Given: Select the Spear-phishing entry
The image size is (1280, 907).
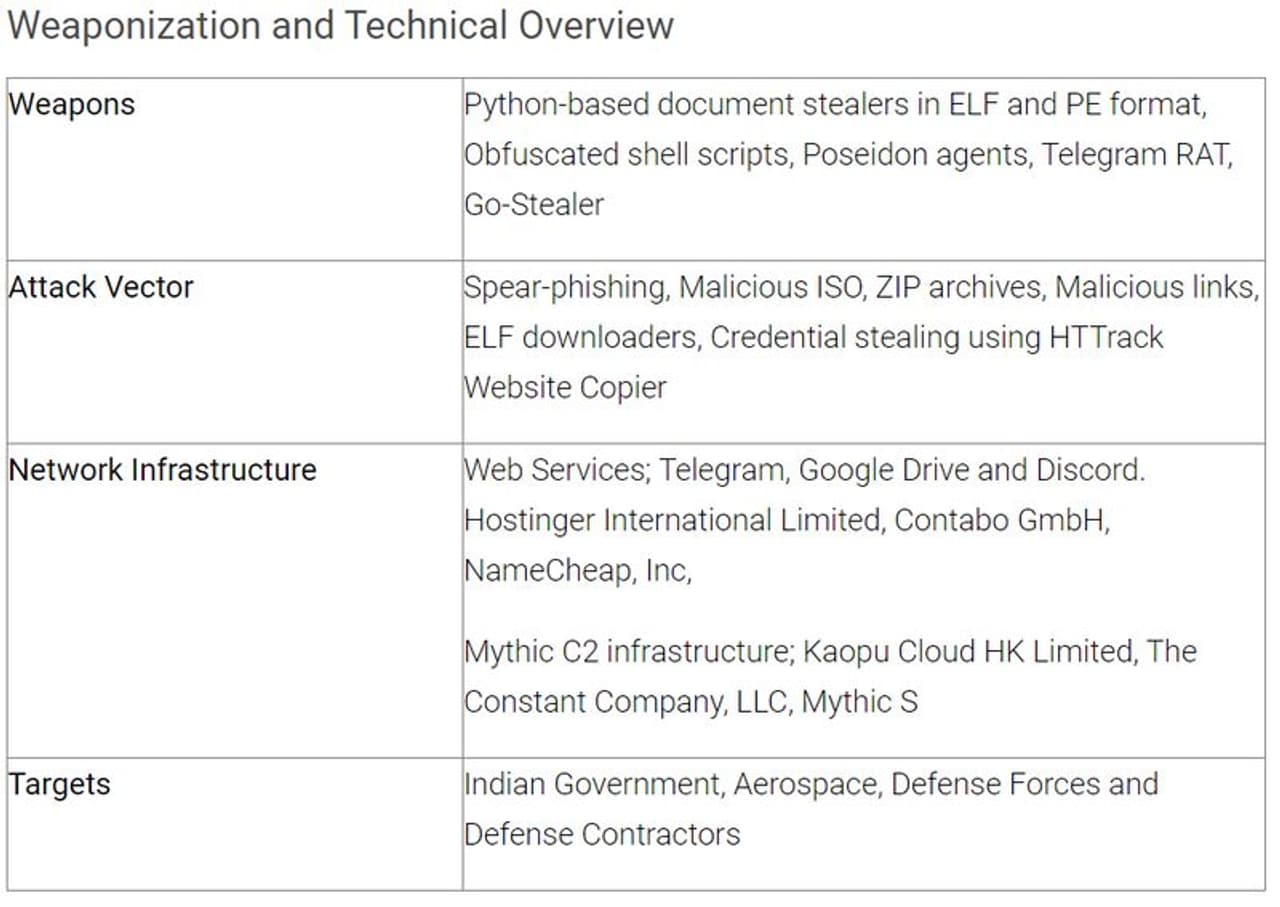Looking at the screenshot, I should 565,287.
